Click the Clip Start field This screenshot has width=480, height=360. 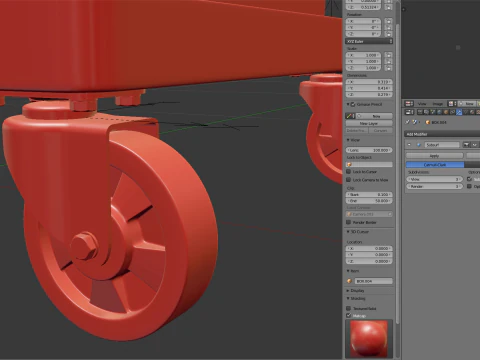click(x=369, y=194)
